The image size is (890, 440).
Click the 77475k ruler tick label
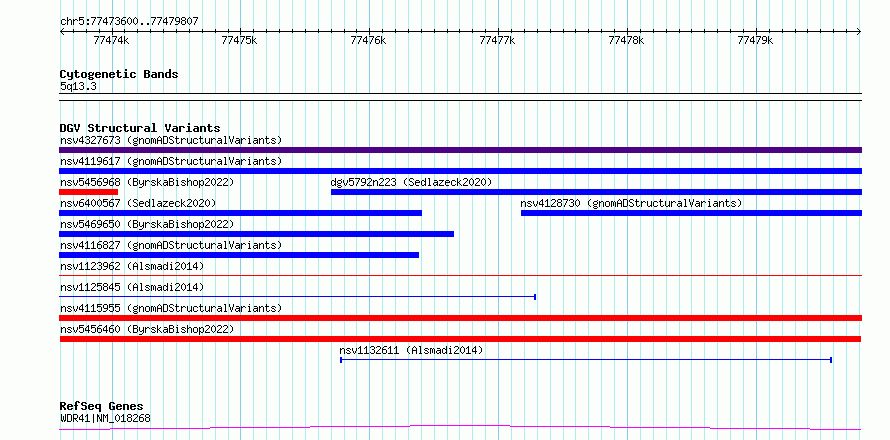coord(240,40)
